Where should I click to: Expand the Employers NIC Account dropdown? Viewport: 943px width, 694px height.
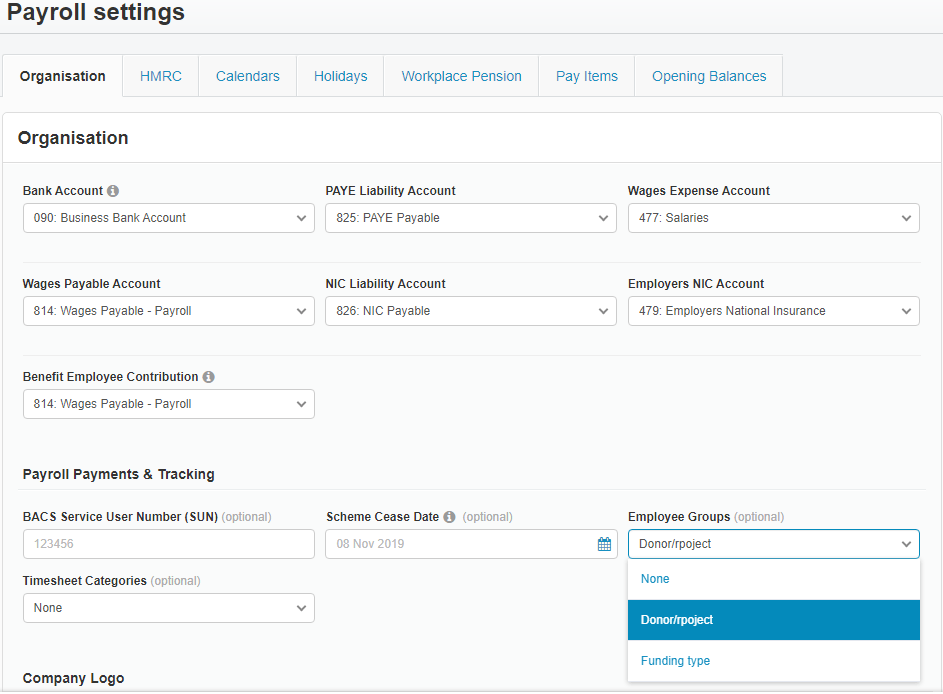coord(773,311)
